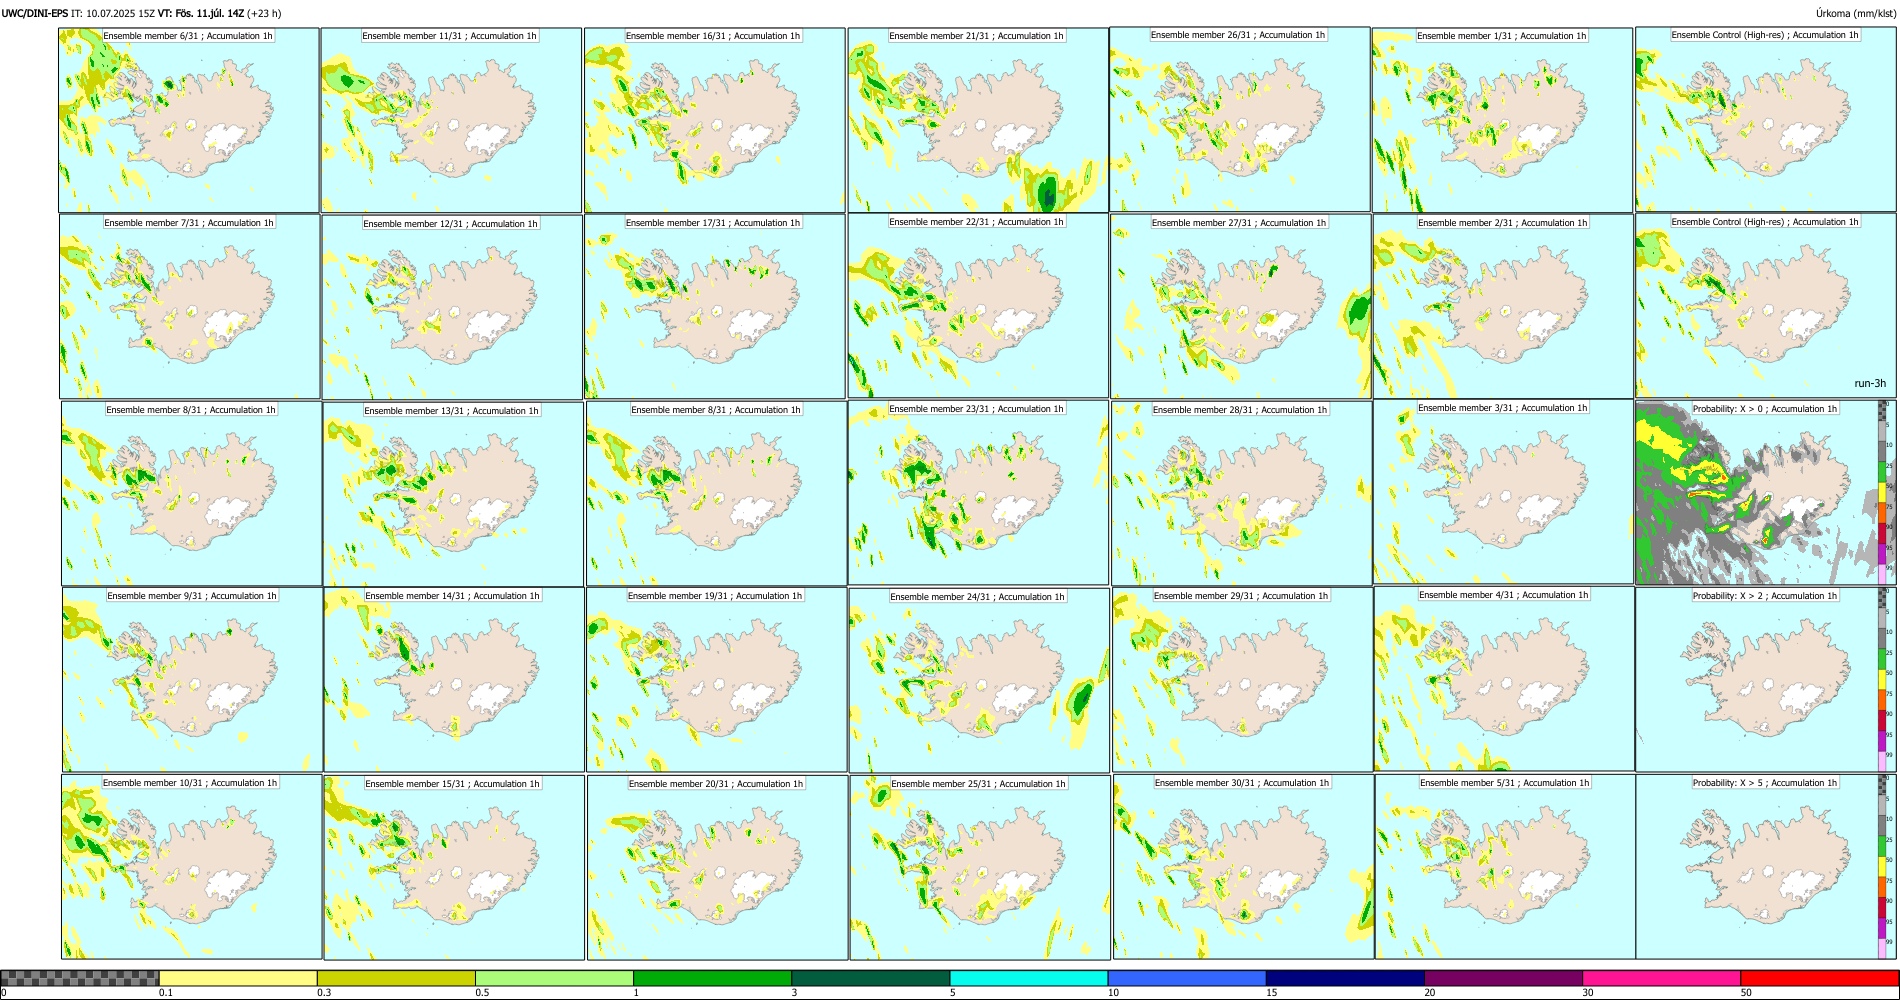This screenshot has height=1000, width=1900.
Task: Click the UWC/DINI-EPS header text
Action: click(x=35, y=14)
